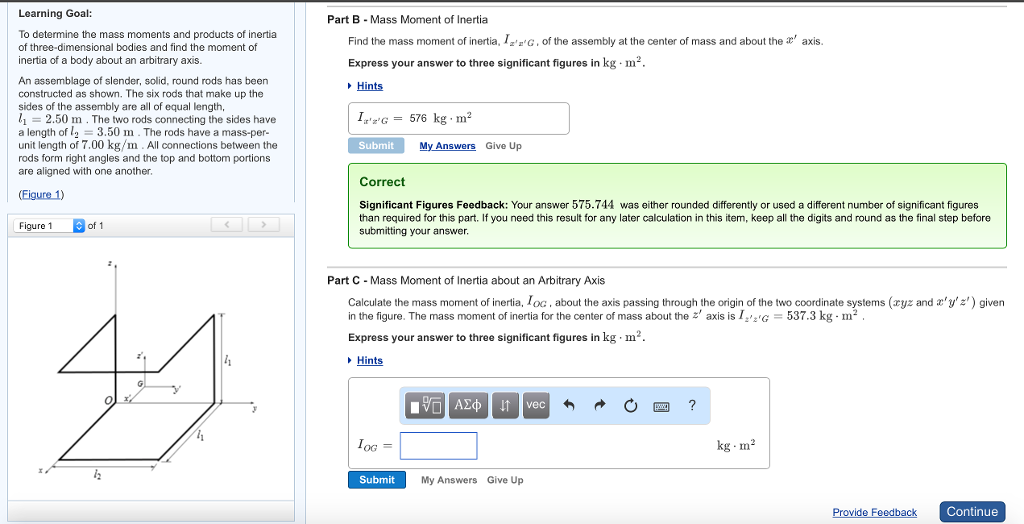Click the Part B answer field showing 576
The height and width of the screenshot is (524, 1024).
pos(458,118)
